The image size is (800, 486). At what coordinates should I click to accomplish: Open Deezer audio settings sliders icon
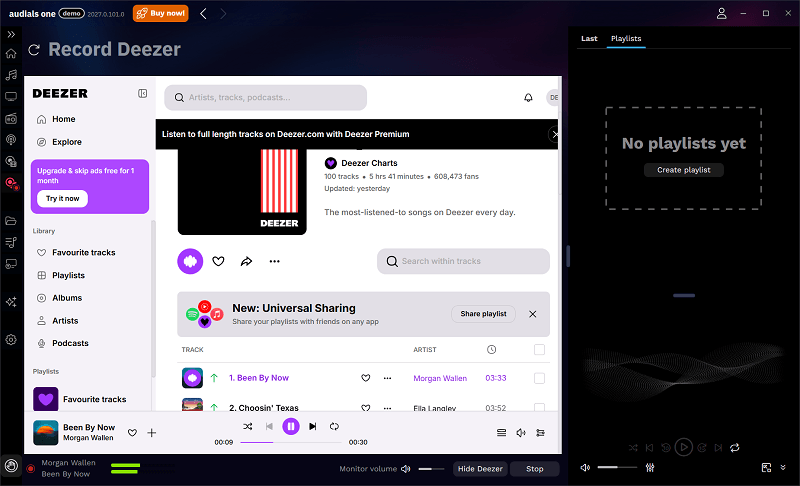pyautogui.click(x=540, y=432)
